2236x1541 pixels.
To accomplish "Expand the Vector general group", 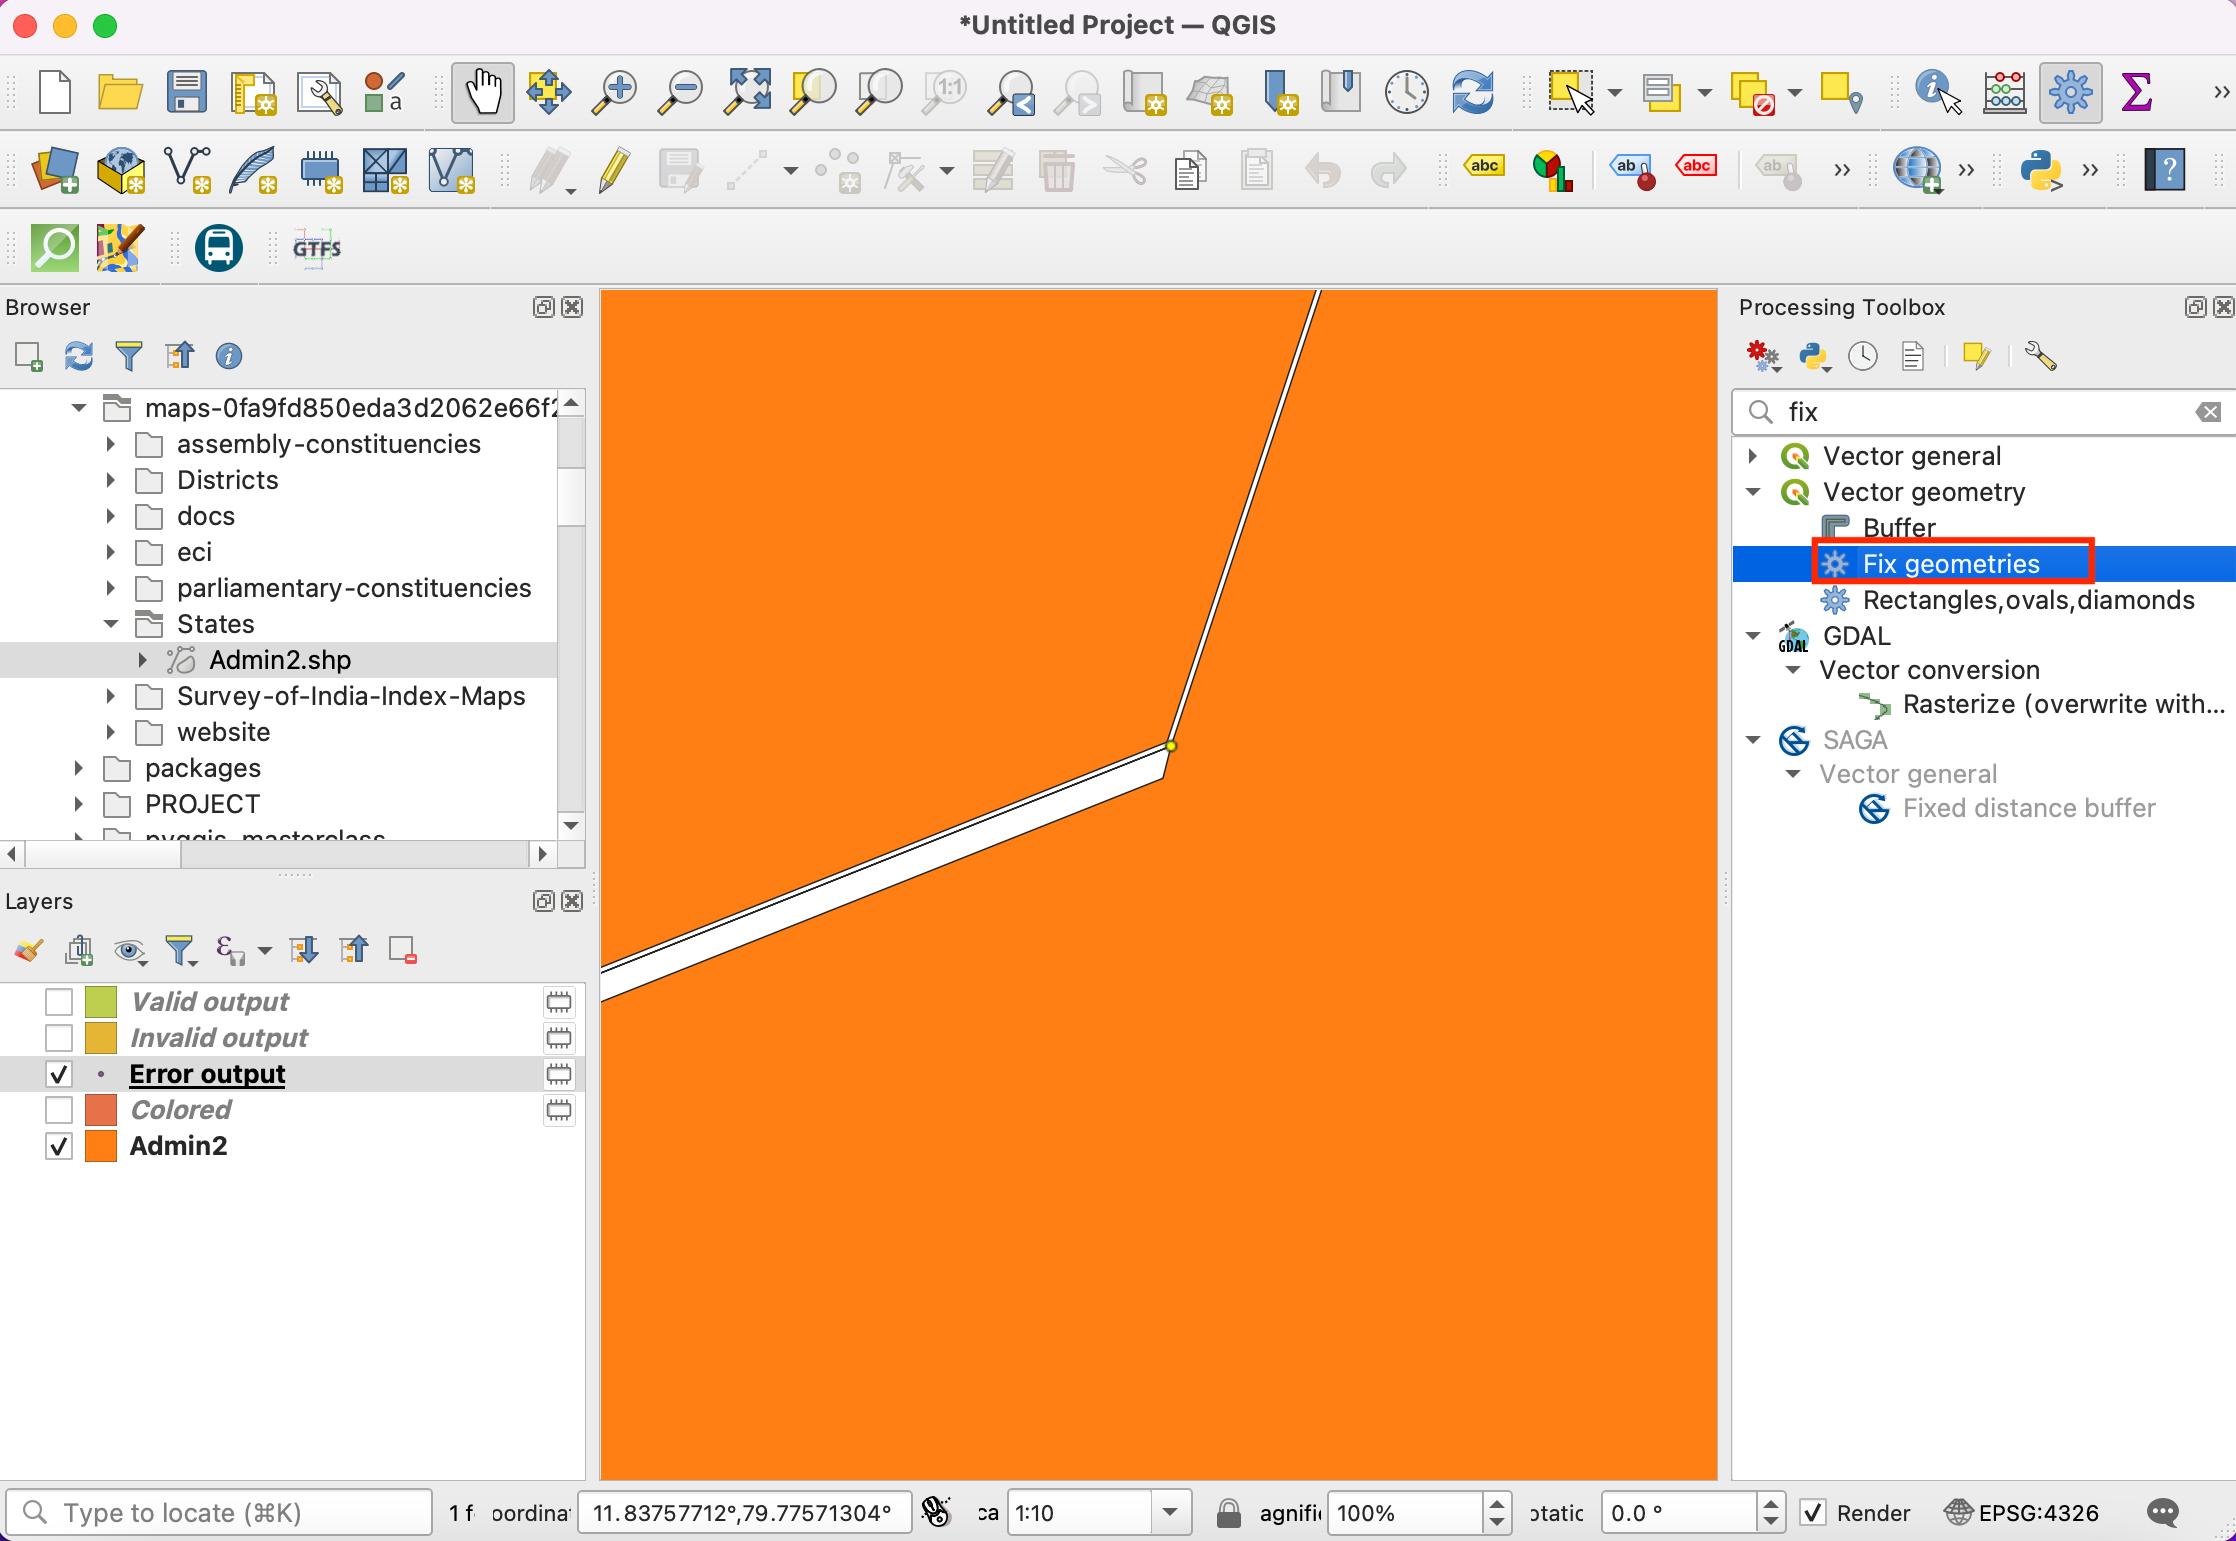I will pos(1753,456).
